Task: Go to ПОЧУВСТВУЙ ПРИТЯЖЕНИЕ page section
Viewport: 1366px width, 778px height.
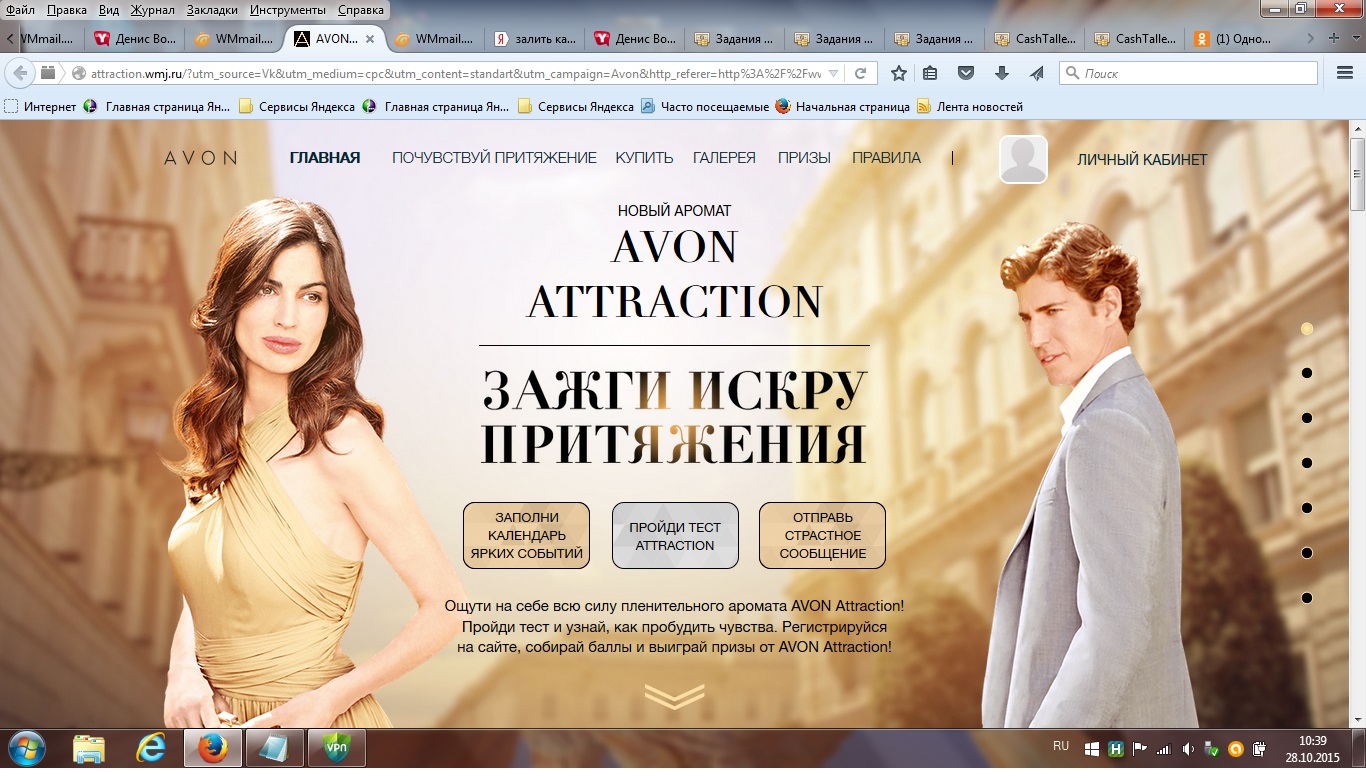Action: coord(494,158)
